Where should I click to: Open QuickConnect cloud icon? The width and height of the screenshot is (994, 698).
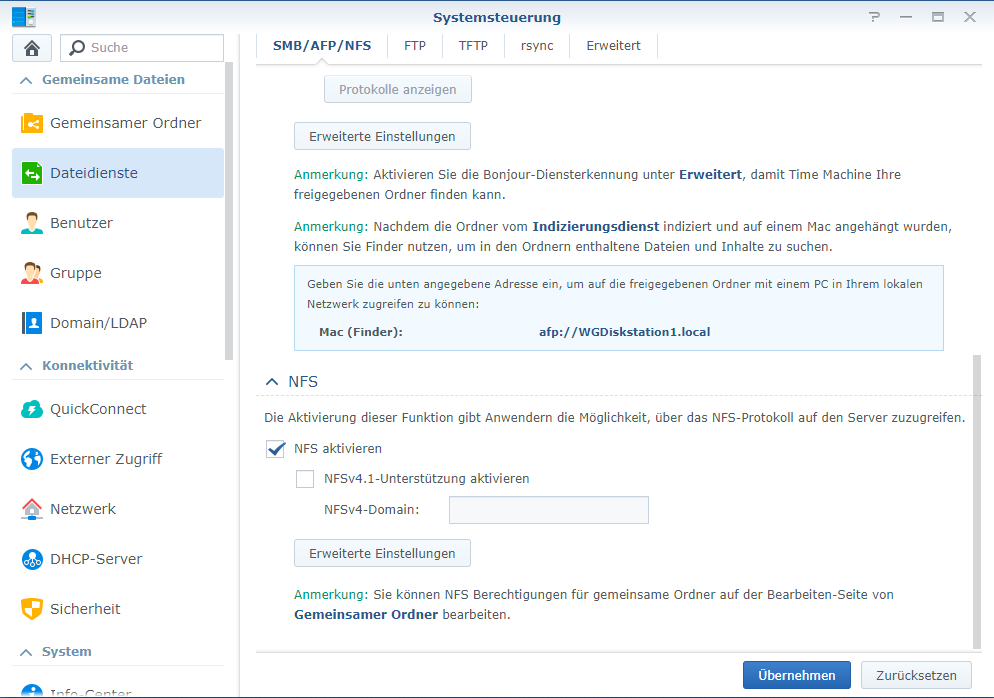[32, 409]
